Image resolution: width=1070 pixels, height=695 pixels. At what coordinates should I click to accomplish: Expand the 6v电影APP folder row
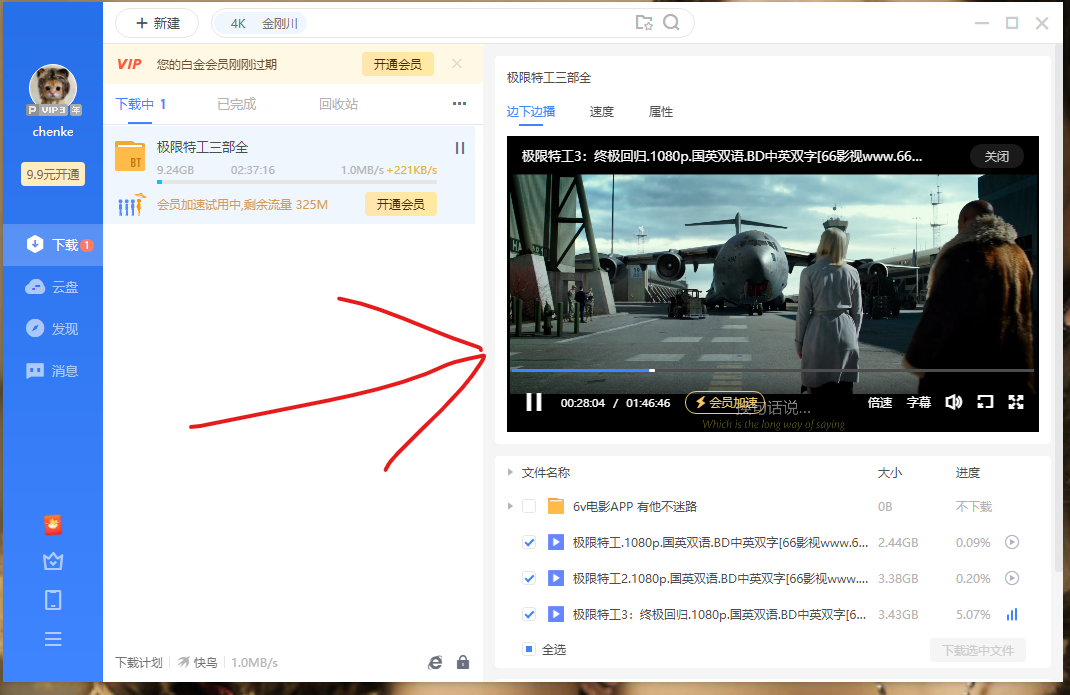pyautogui.click(x=510, y=506)
